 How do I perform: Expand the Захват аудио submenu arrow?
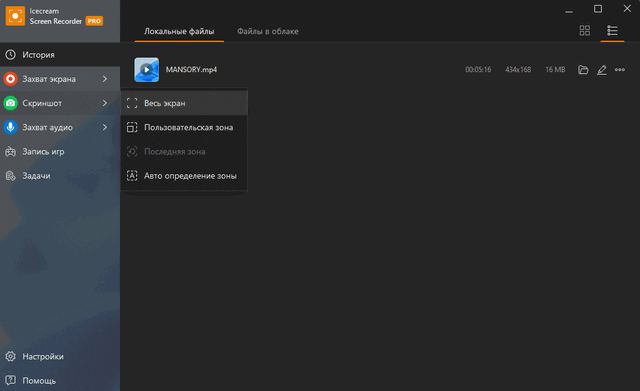click(105, 127)
